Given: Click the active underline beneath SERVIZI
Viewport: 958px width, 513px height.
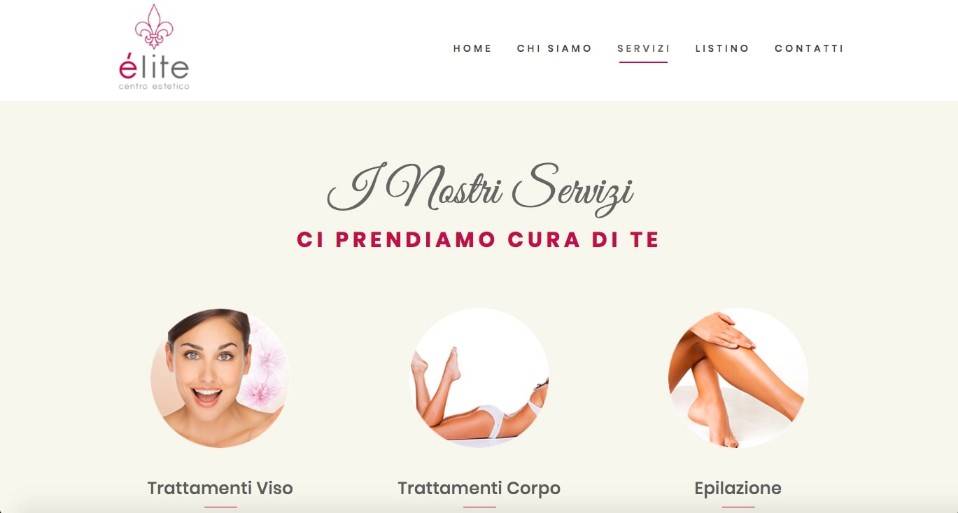Looking at the screenshot, I should (x=643, y=62).
